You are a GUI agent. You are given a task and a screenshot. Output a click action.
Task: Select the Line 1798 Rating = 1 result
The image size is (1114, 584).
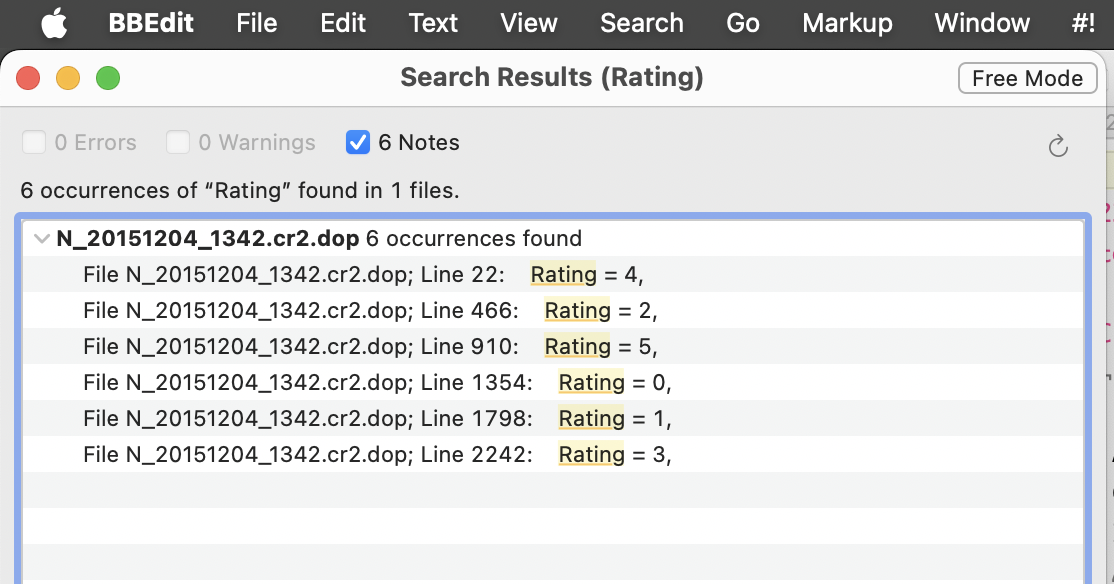point(553,418)
